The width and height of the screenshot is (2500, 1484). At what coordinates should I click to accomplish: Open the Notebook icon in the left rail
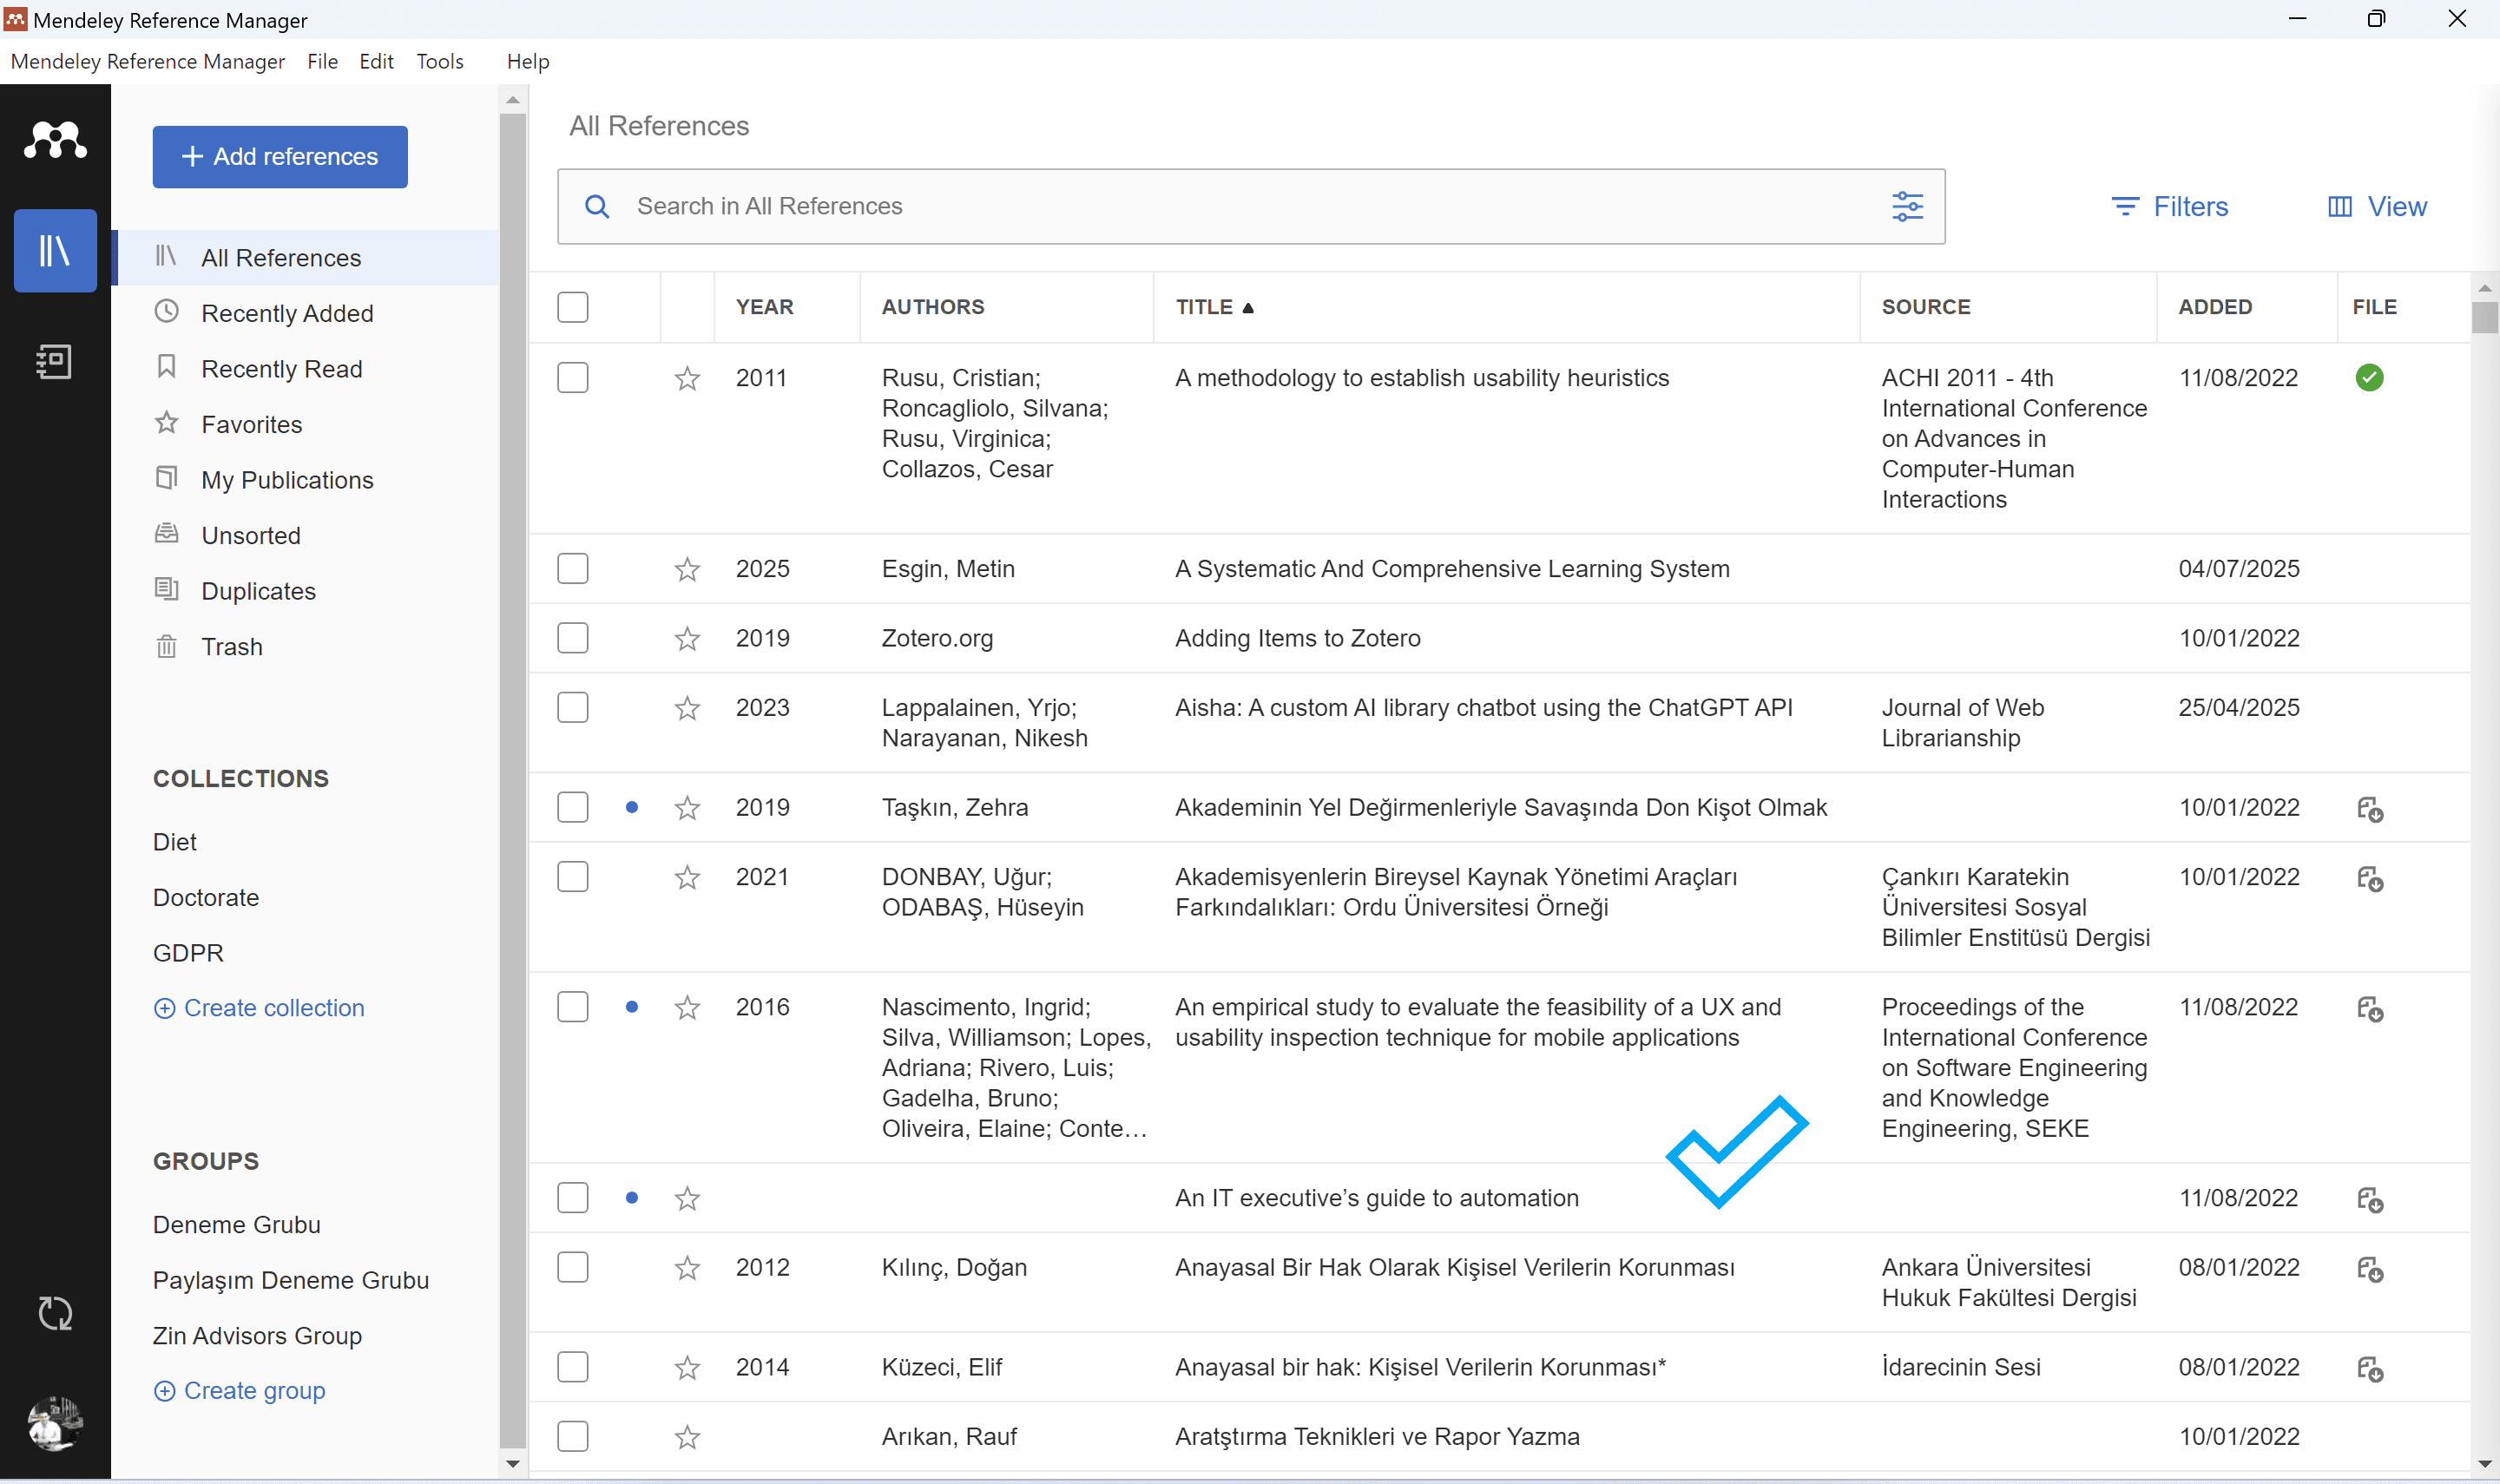coord(55,361)
